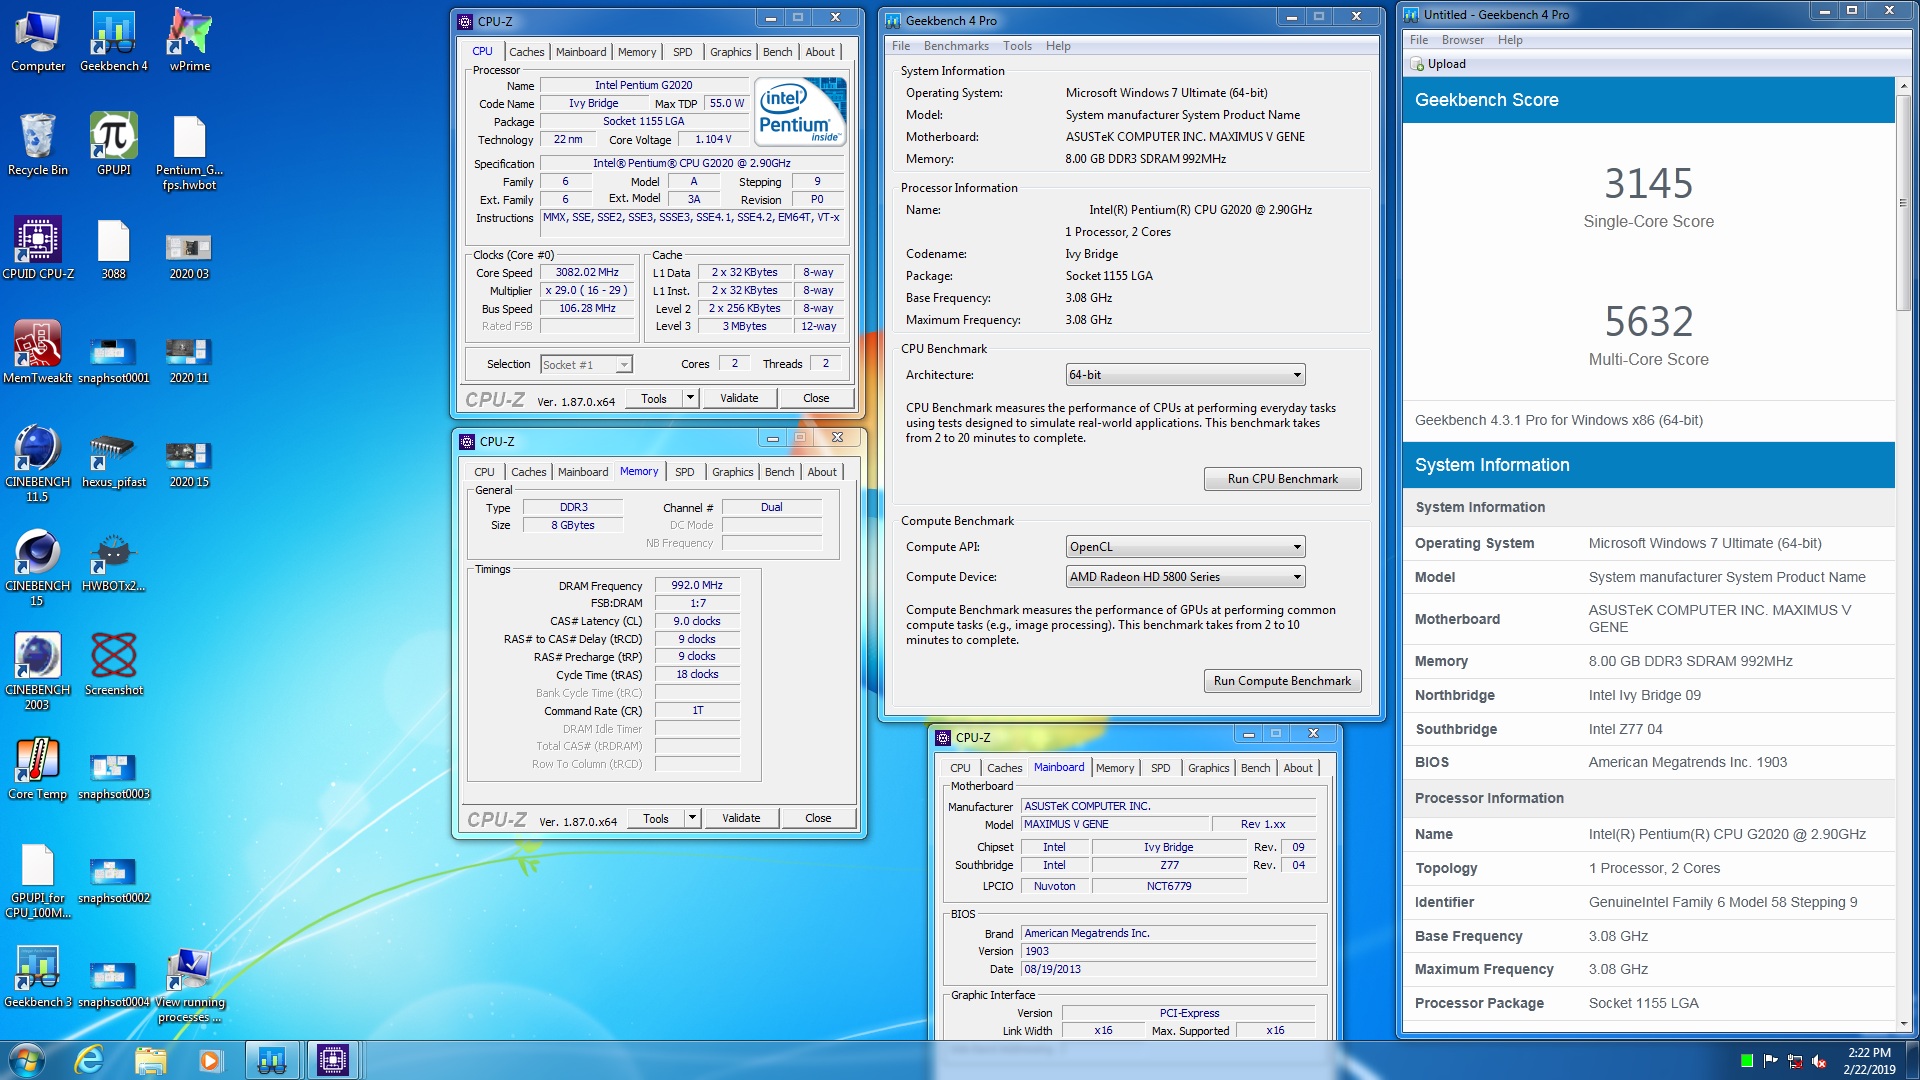Image resolution: width=1920 pixels, height=1080 pixels.
Task: Launch the Geekbench 3 desktop shortcut
Action: 38,976
